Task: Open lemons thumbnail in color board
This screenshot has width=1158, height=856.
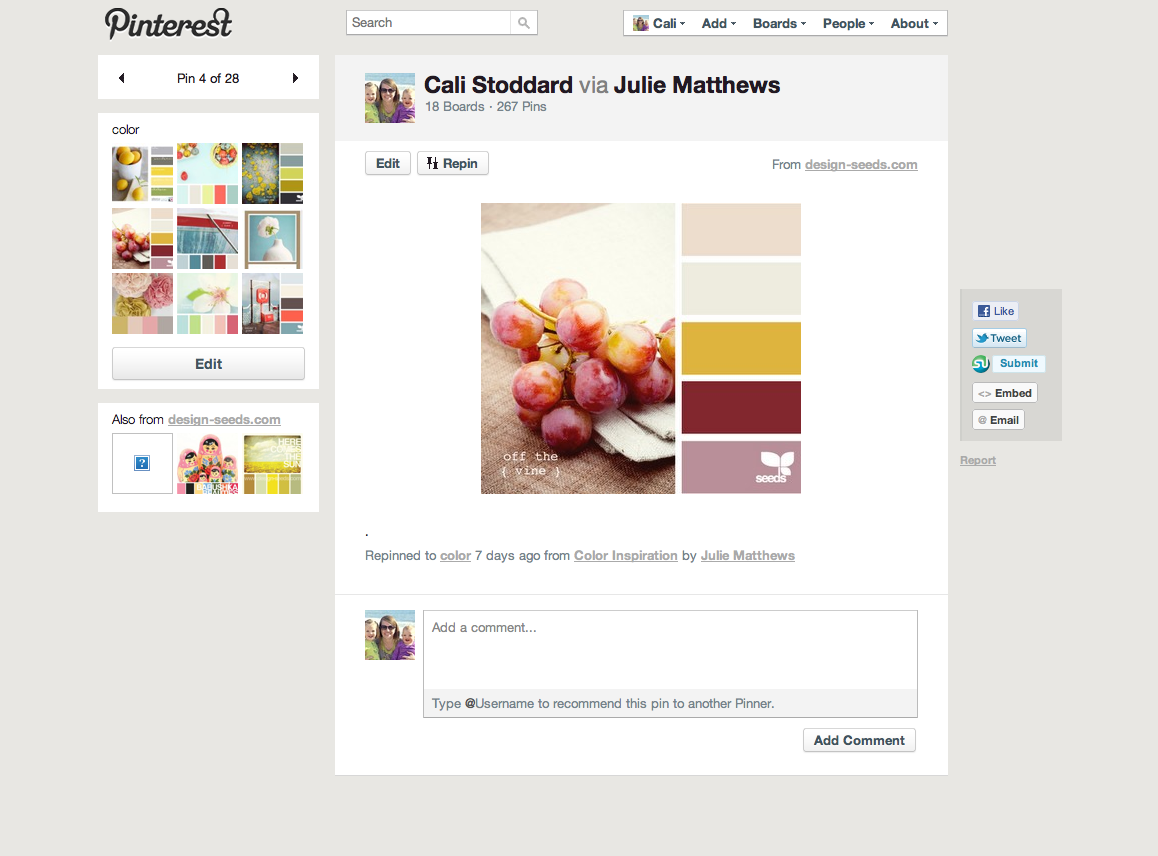Action: pos(143,174)
